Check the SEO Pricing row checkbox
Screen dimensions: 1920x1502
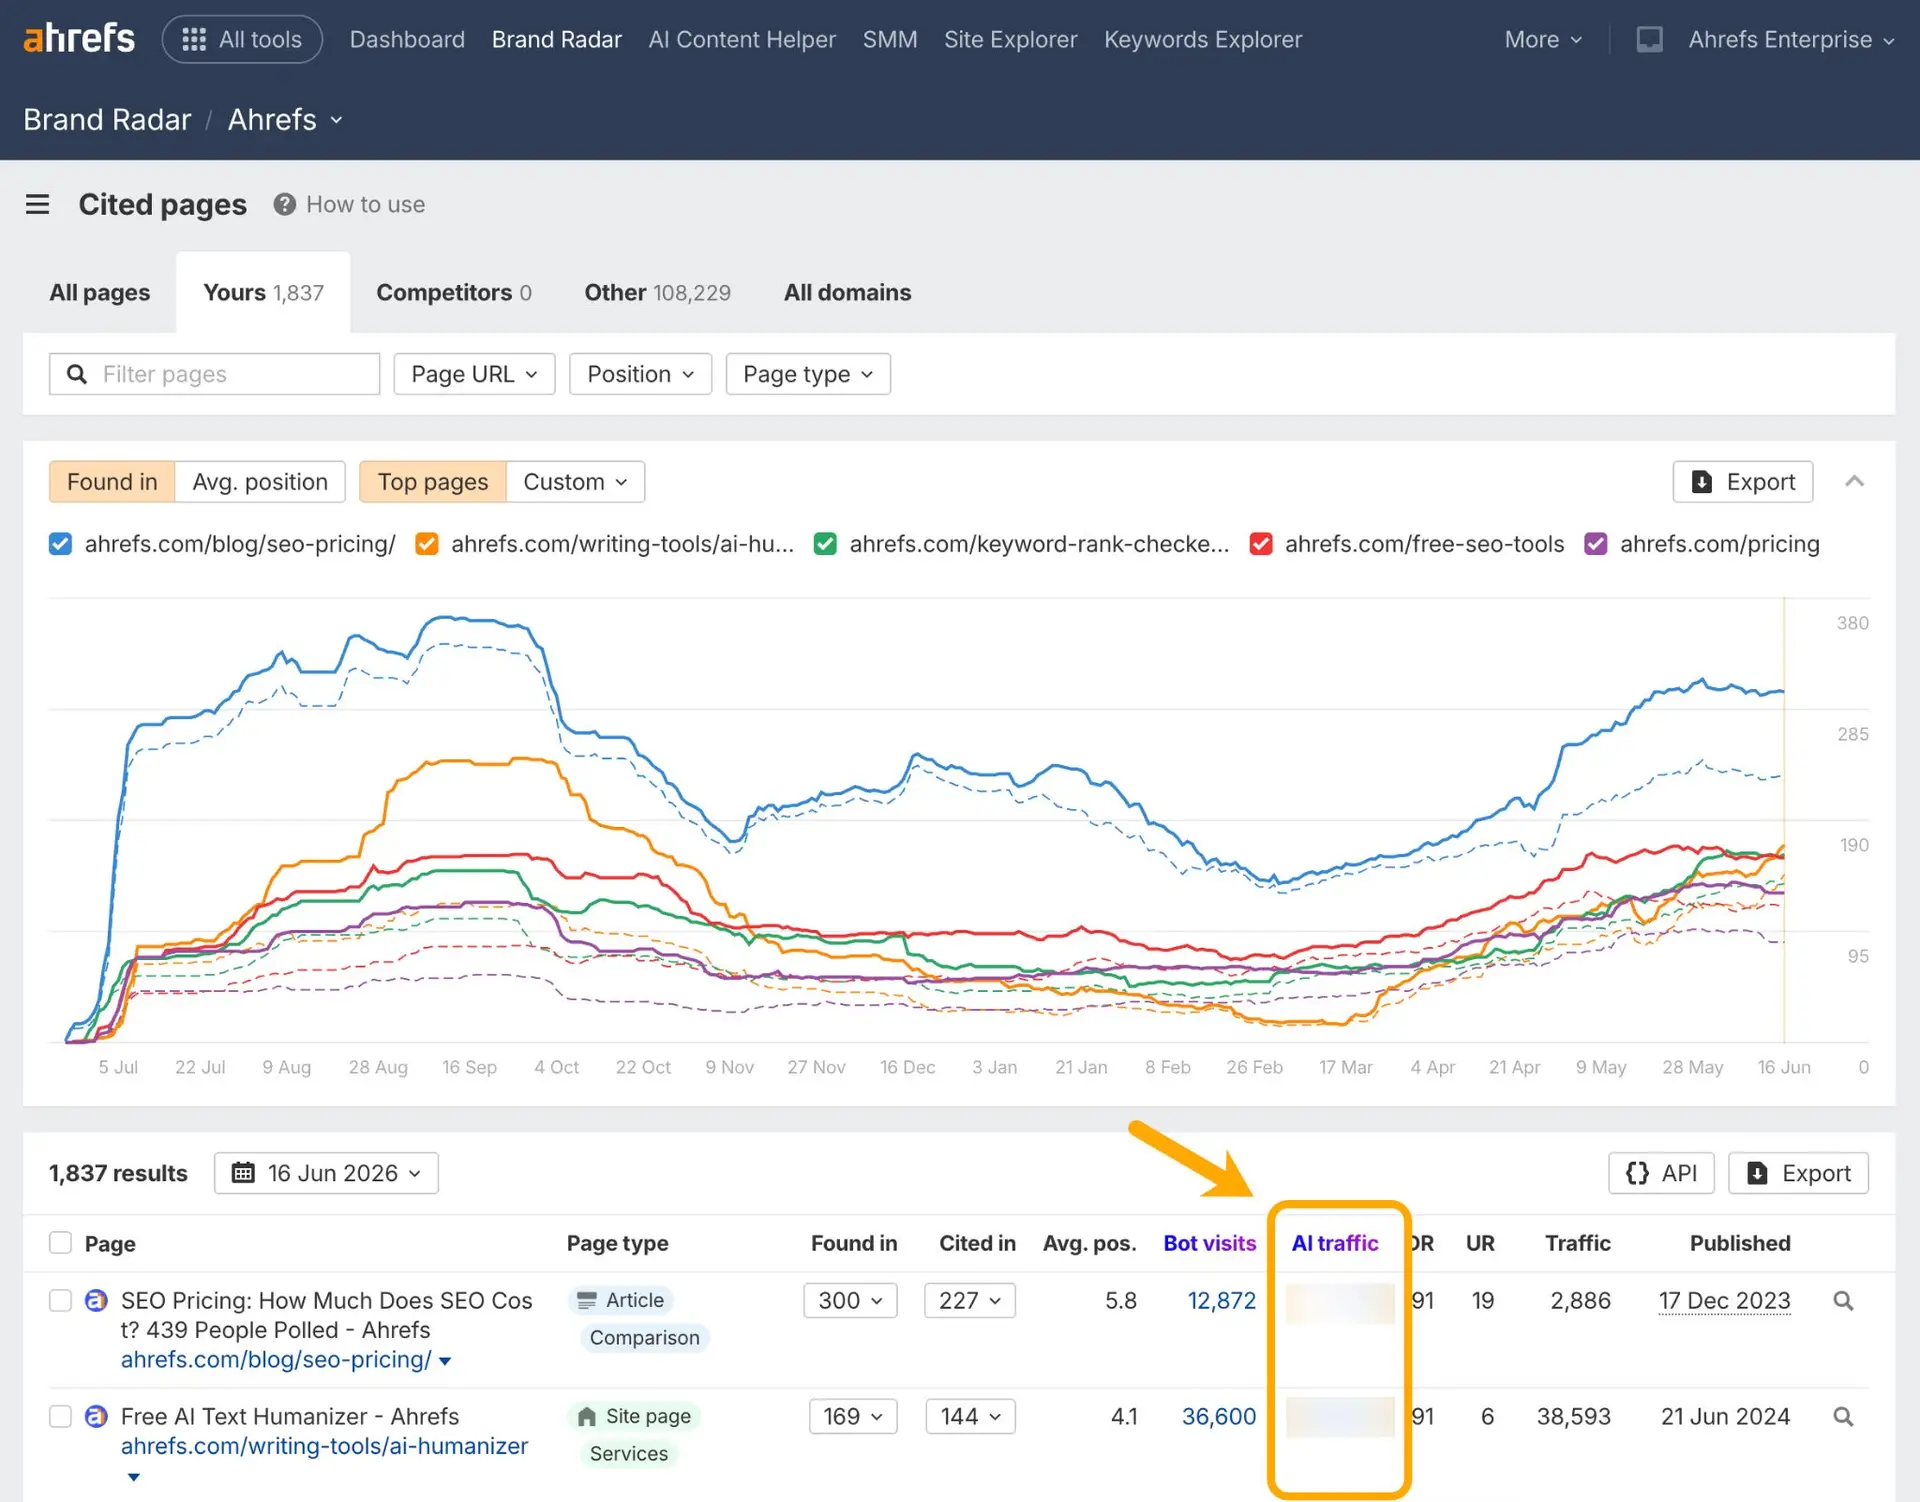tap(60, 1301)
